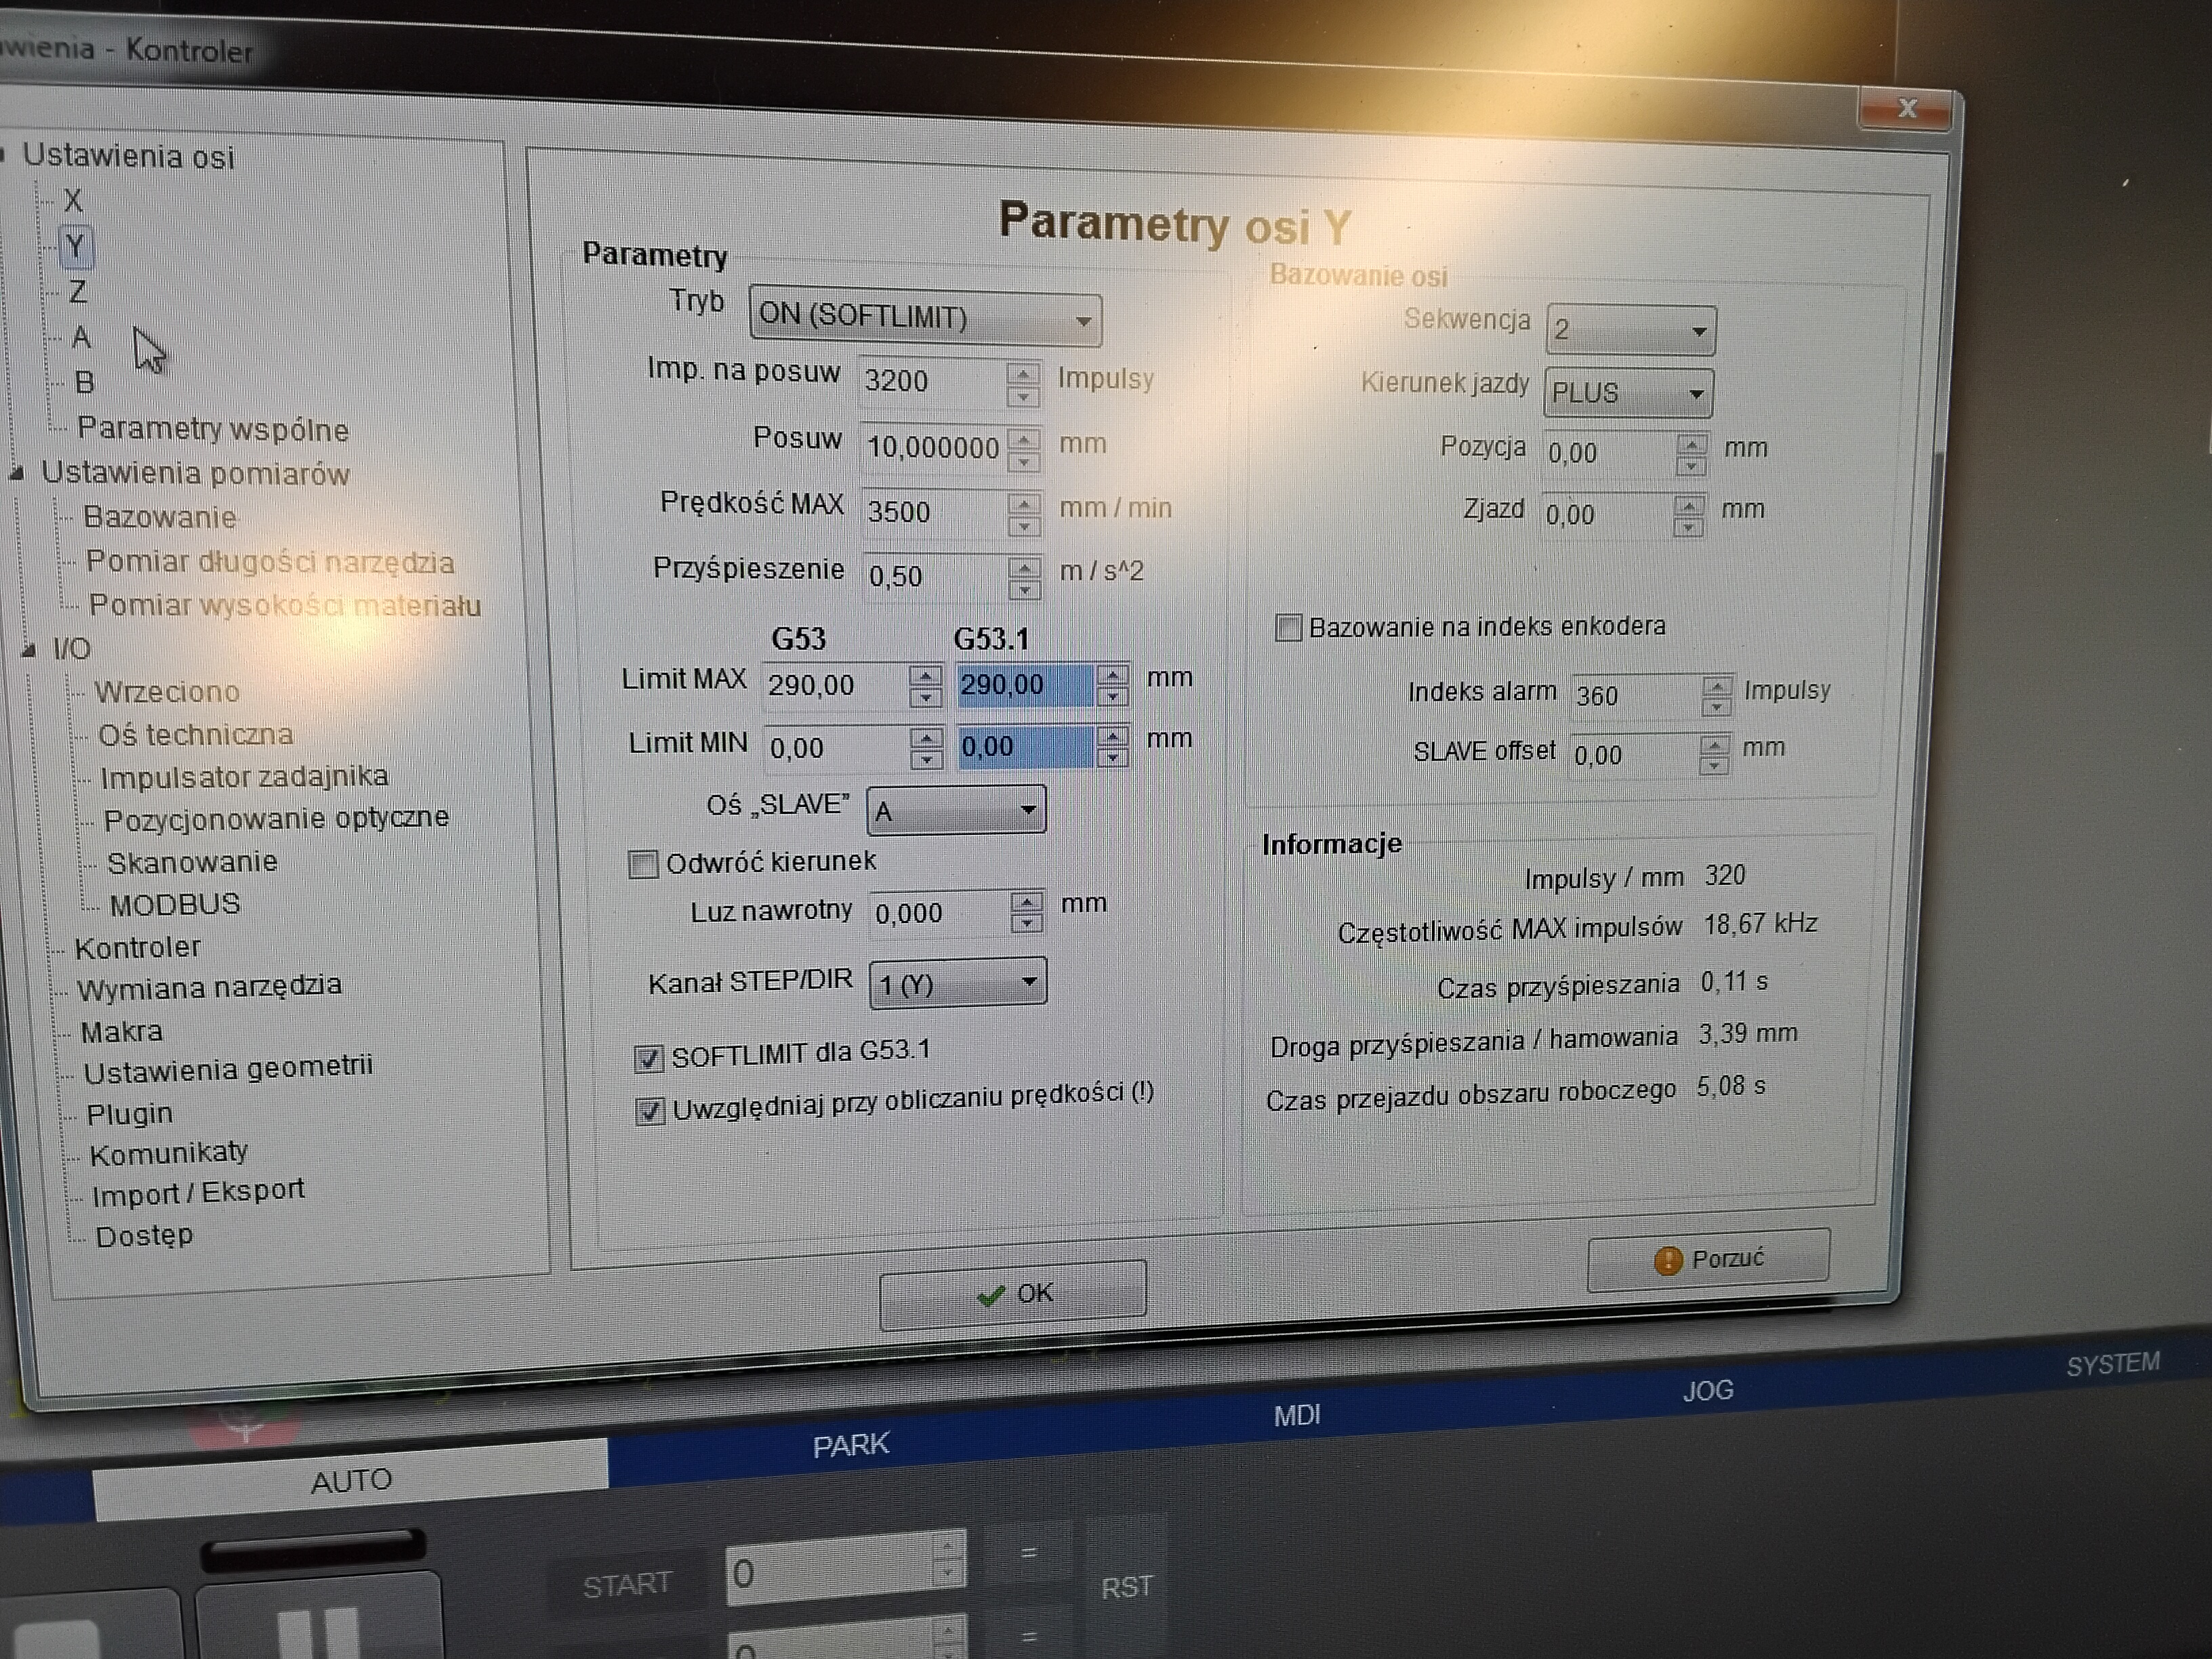The image size is (2212, 1659).
Task: Uncheck SOFTLIMIT dla G53.1
Action: pos(649,1058)
